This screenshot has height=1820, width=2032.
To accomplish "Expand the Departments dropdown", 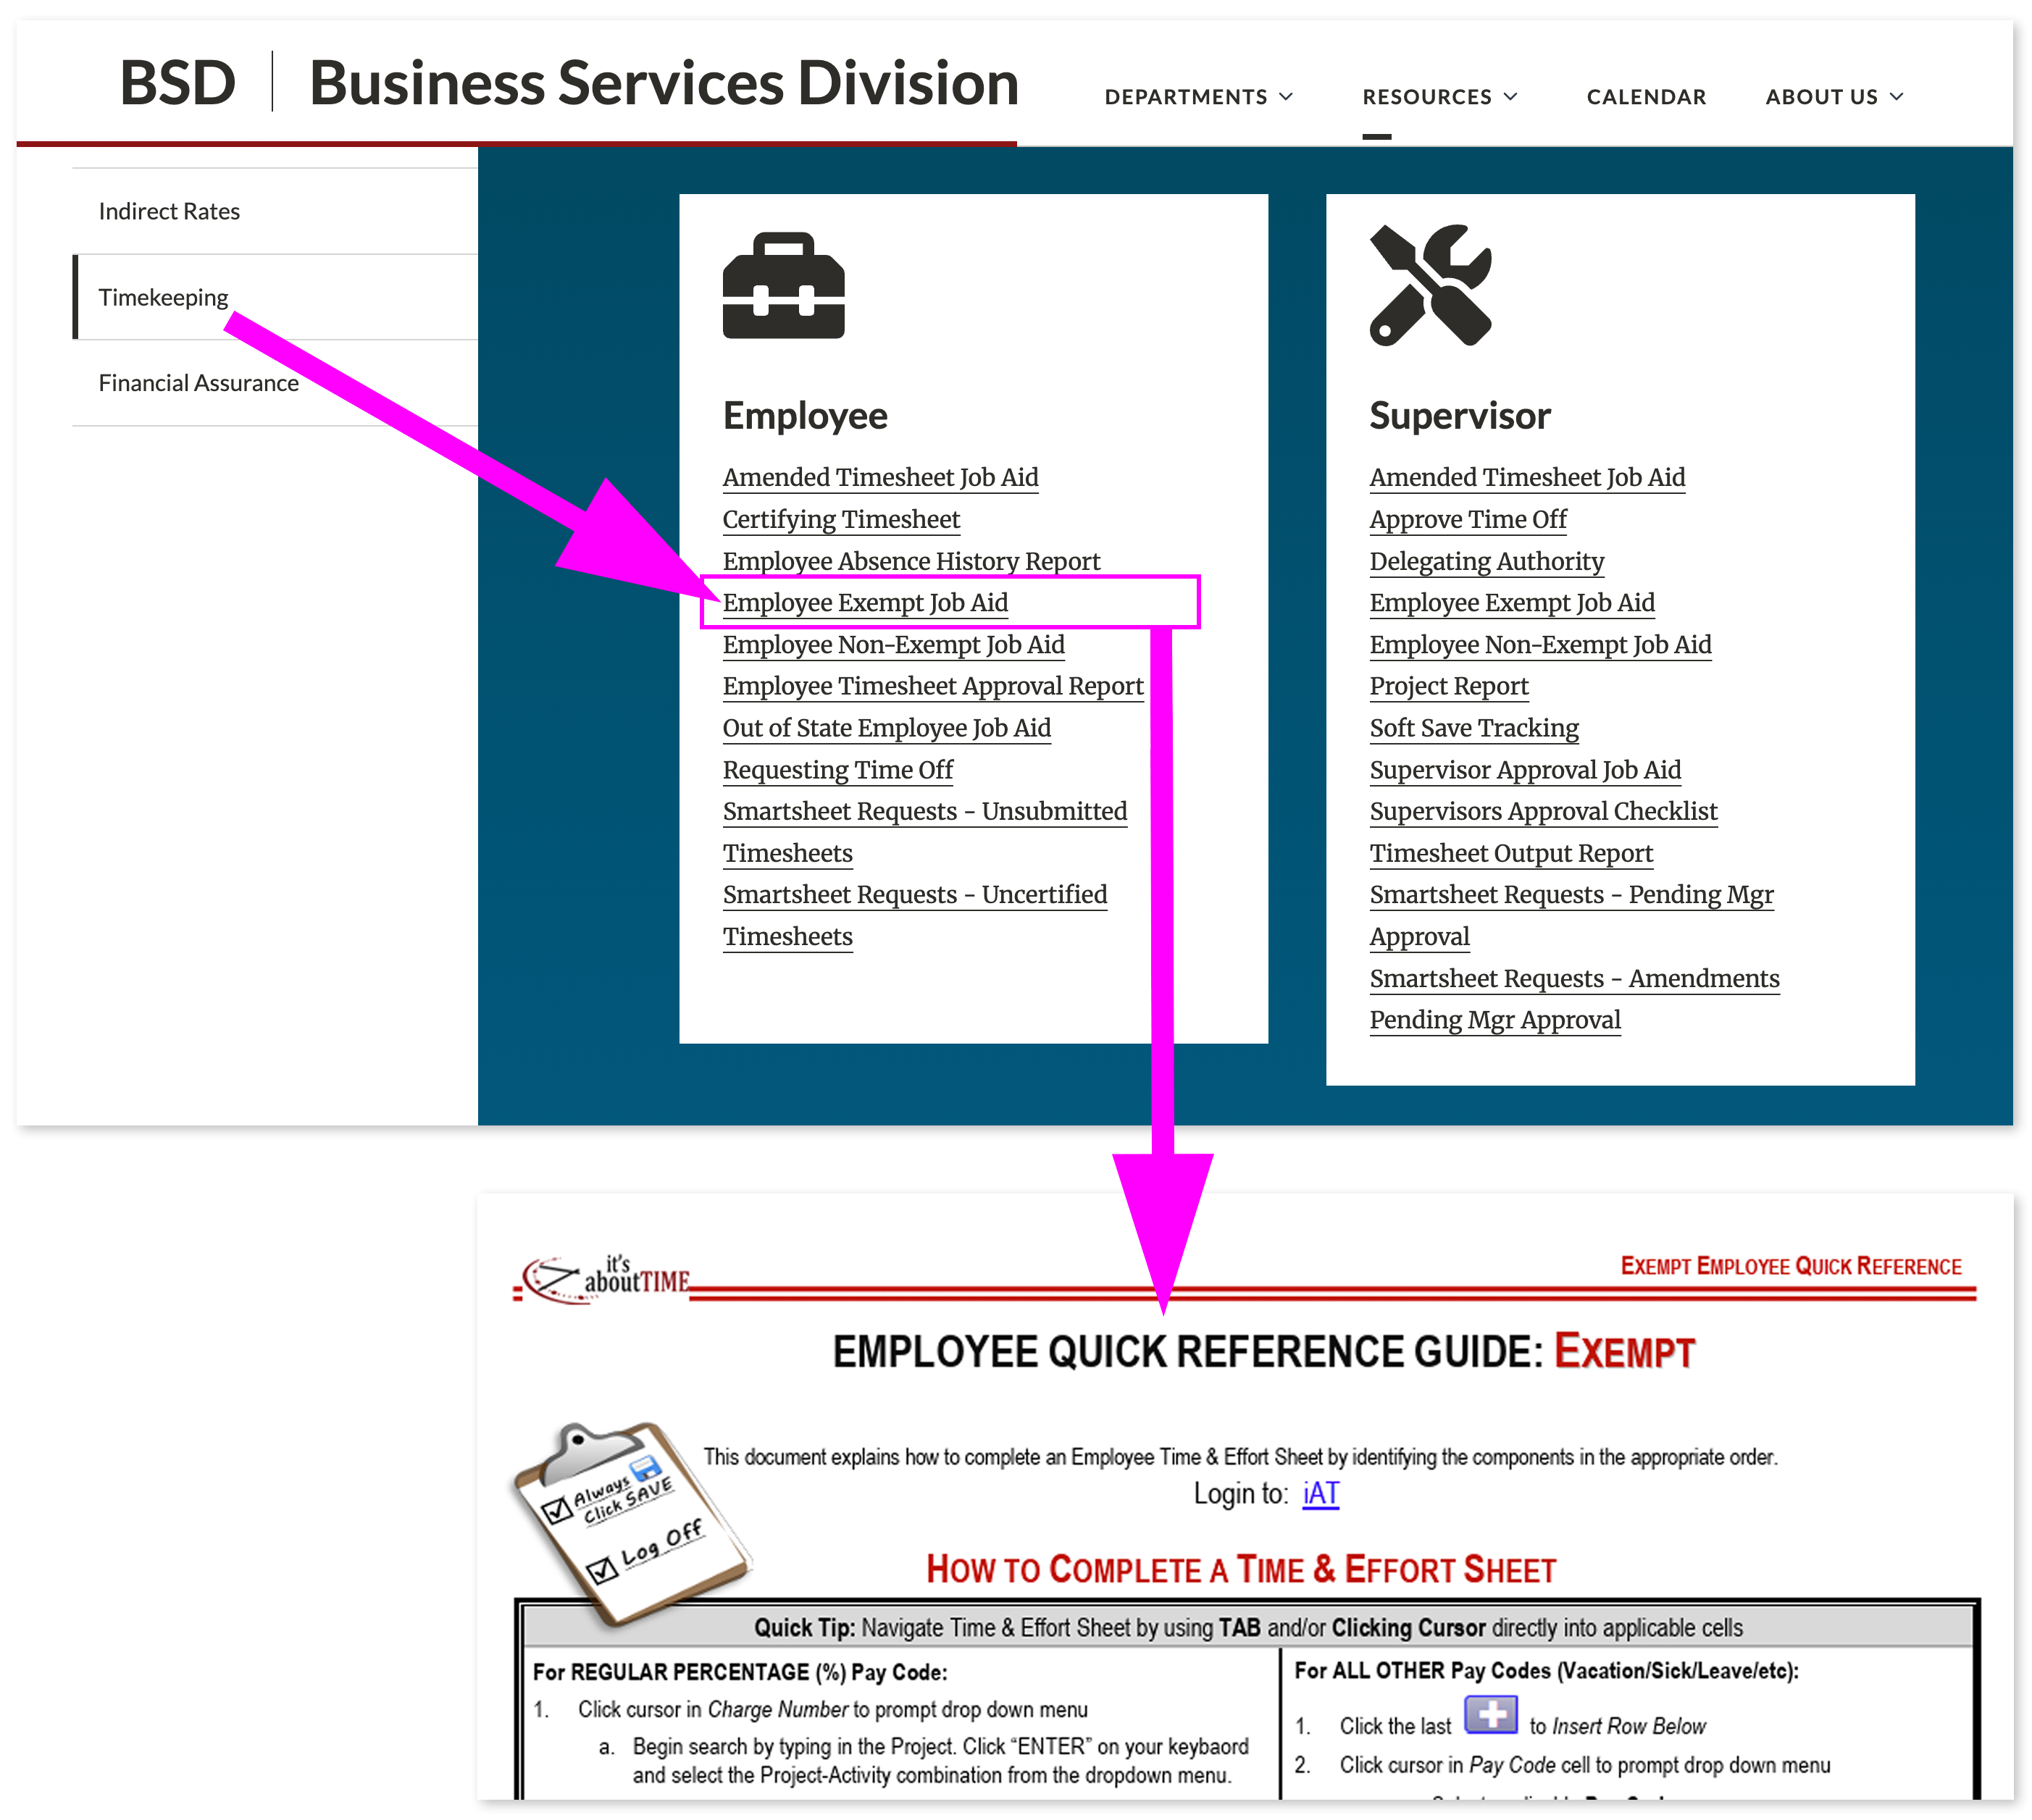I will pos(1198,96).
